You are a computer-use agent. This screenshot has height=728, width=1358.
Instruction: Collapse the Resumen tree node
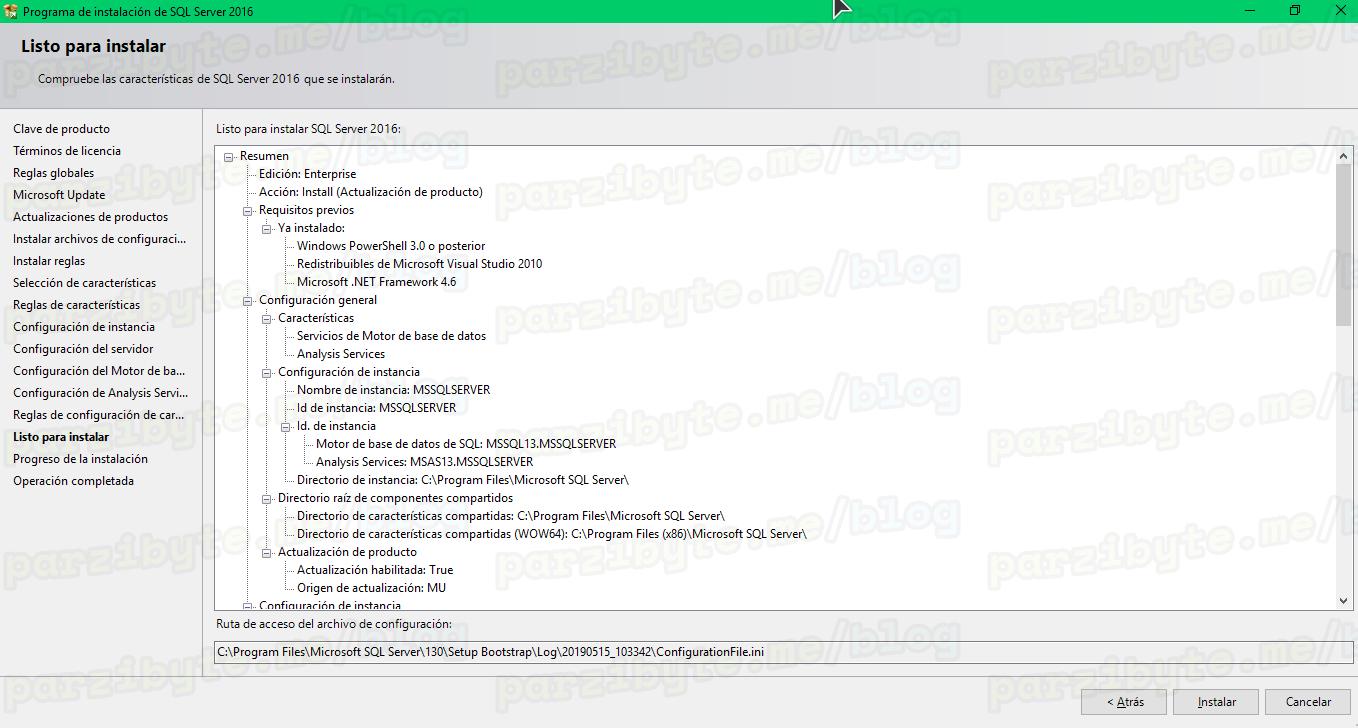pyautogui.click(x=229, y=156)
